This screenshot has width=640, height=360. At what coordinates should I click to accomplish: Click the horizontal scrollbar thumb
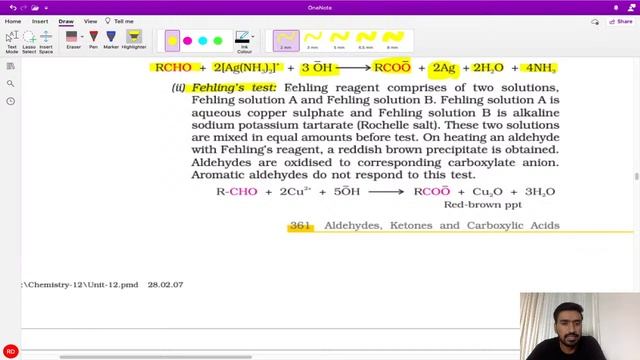156,357
